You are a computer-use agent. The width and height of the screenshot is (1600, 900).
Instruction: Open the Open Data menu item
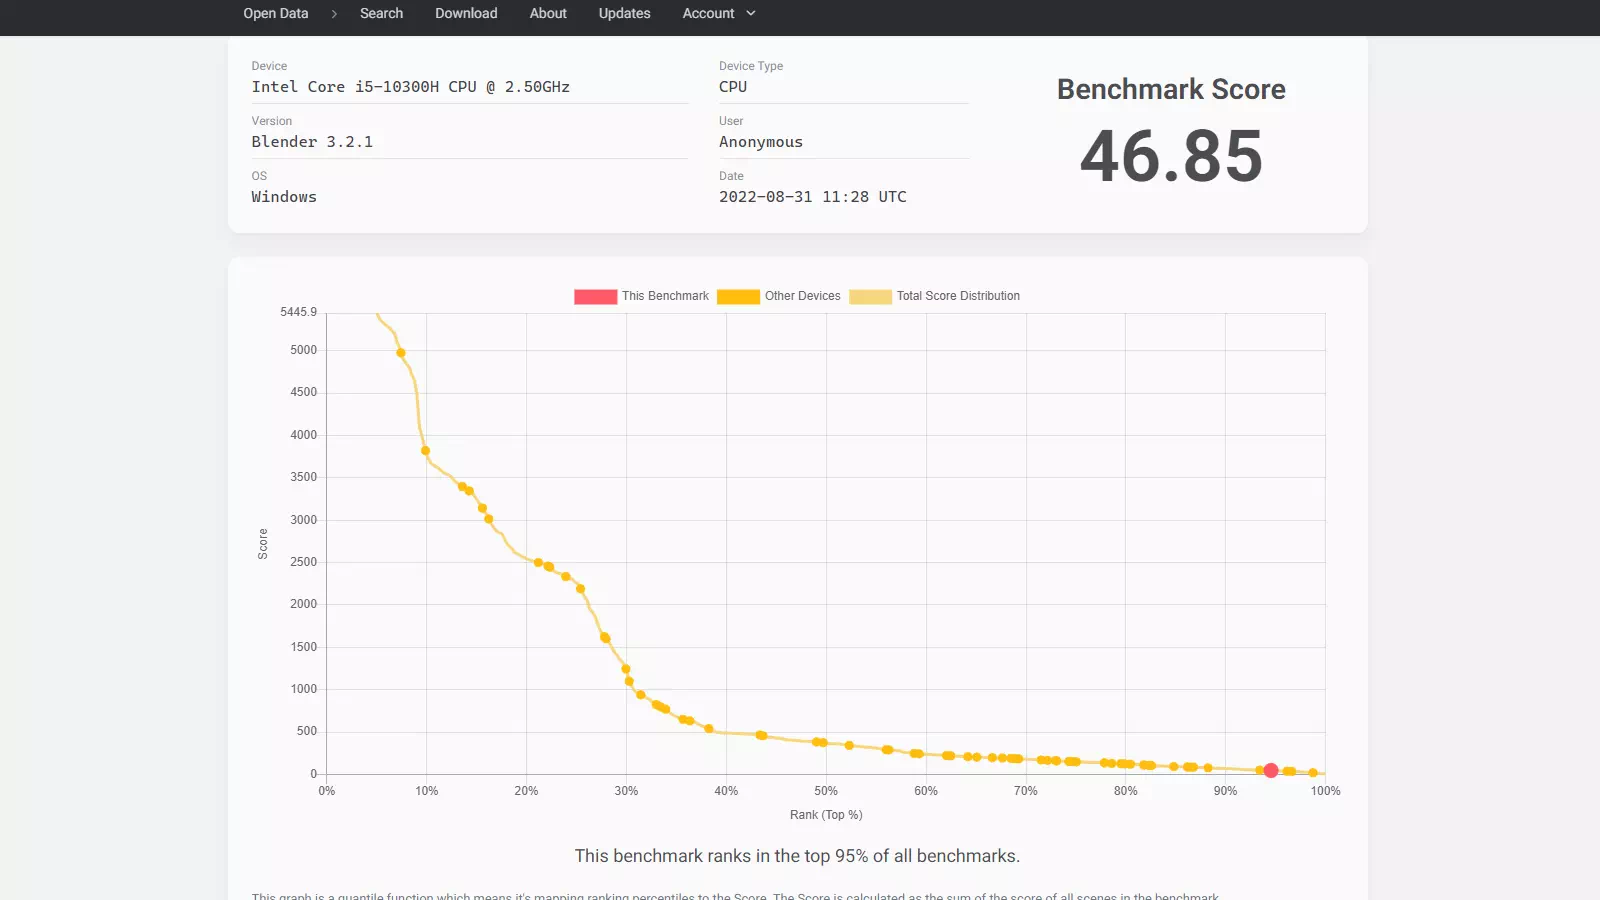(x=275, y=13)
